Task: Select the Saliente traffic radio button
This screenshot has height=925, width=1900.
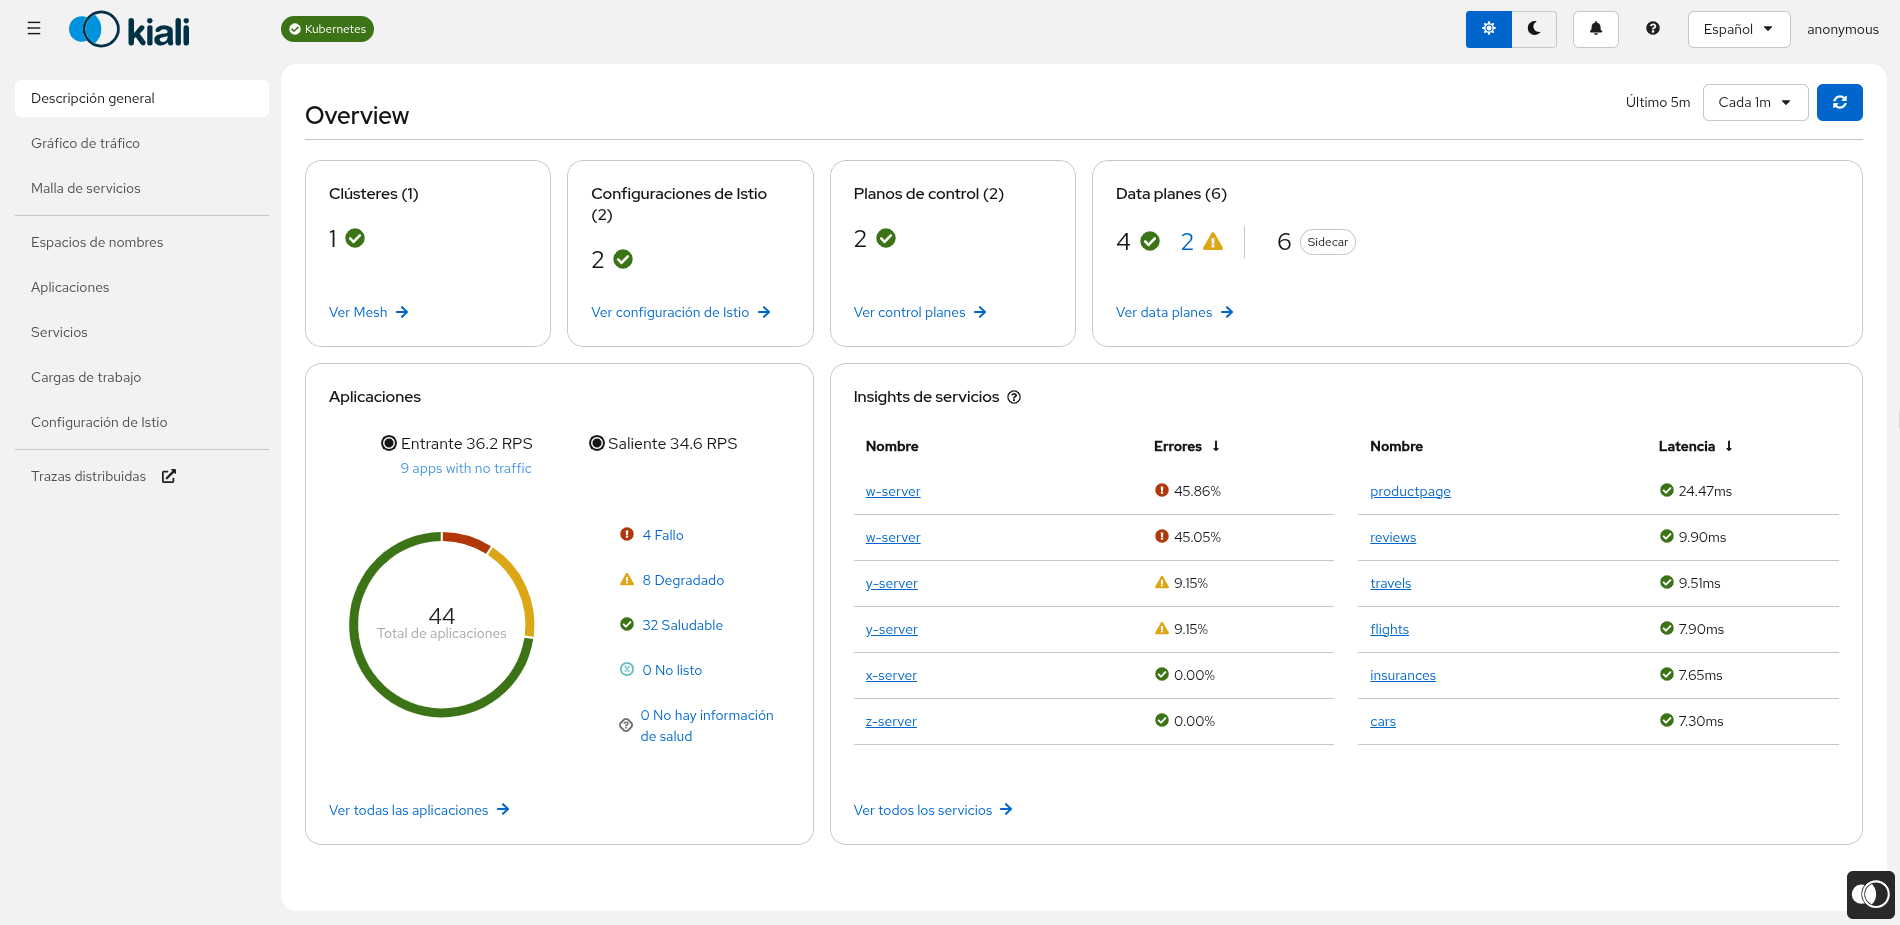Action: click(597, 443)
